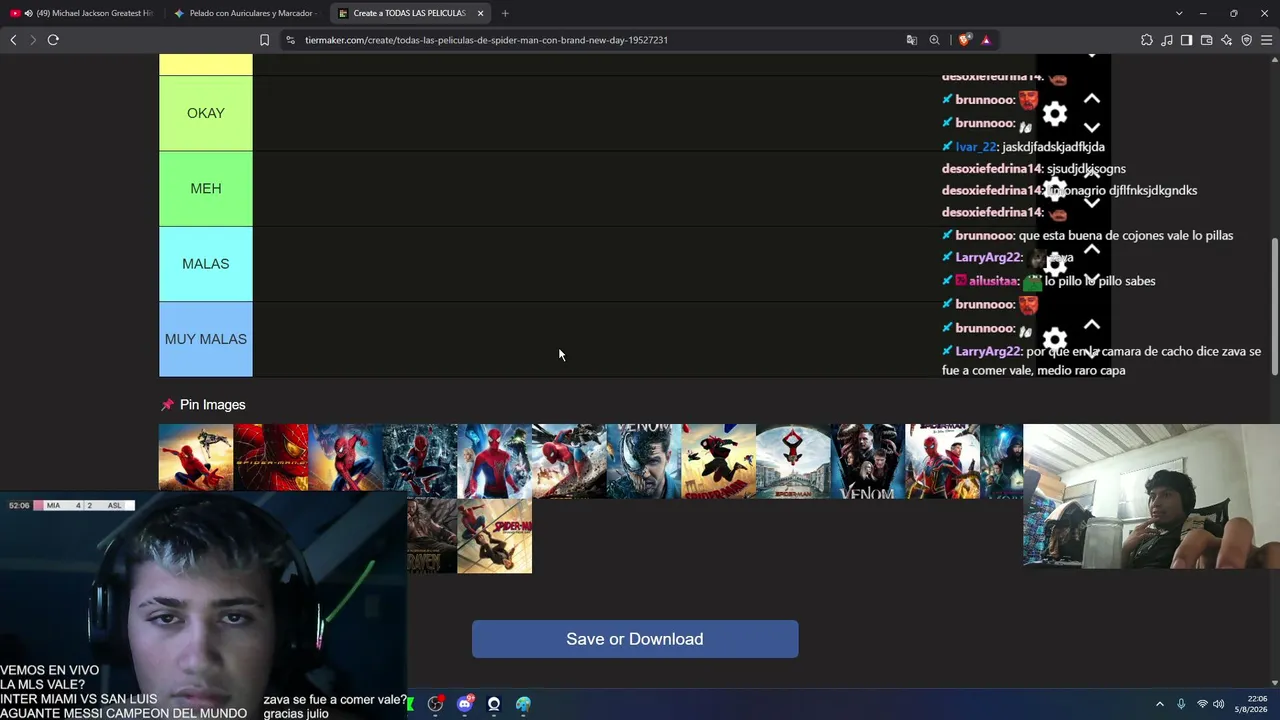
Task: Open settings gear for the OKAY tier
Action: tap(1055, 114)
